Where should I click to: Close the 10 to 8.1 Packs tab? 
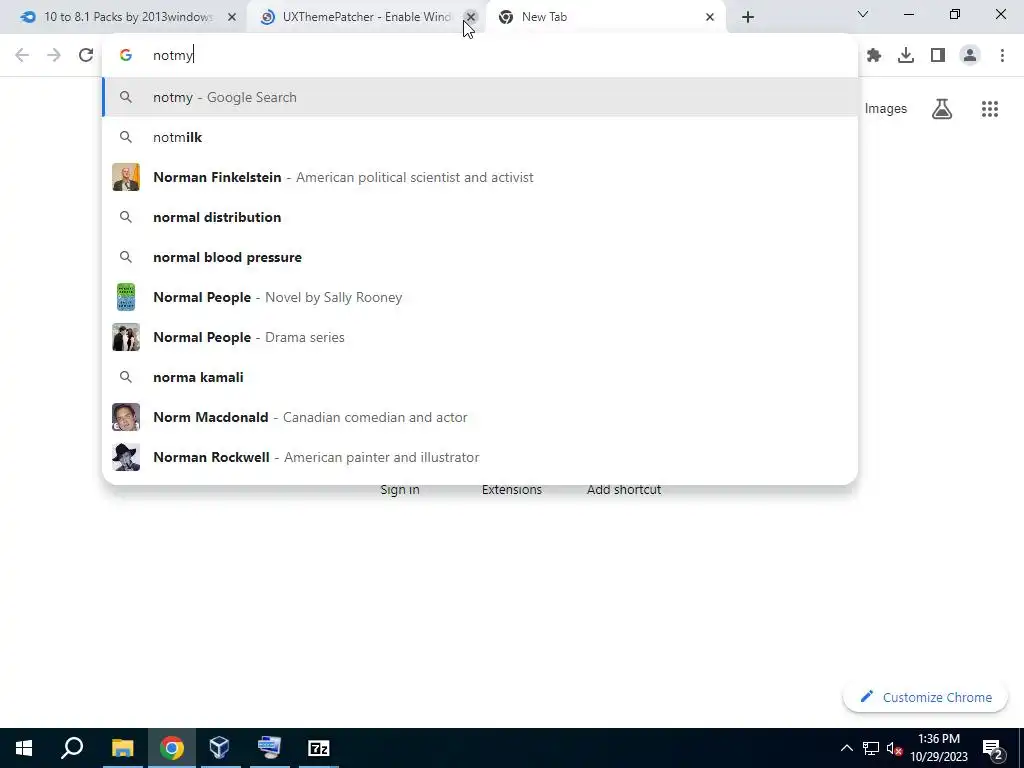click(x=232, y=17)
